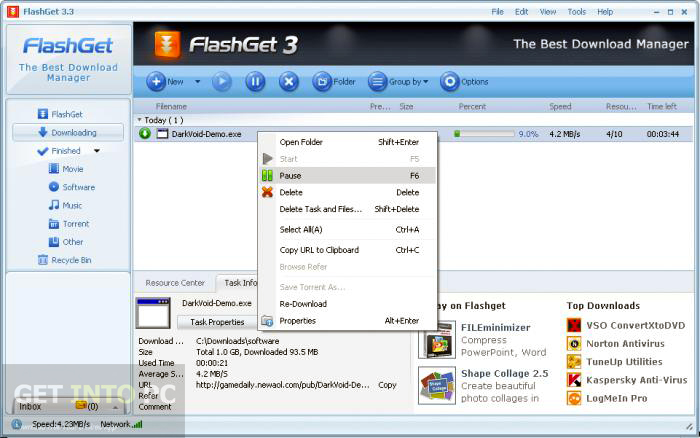Click the LogMeIn Pro icon
The image size is (700, 438).
coord(574,398)
